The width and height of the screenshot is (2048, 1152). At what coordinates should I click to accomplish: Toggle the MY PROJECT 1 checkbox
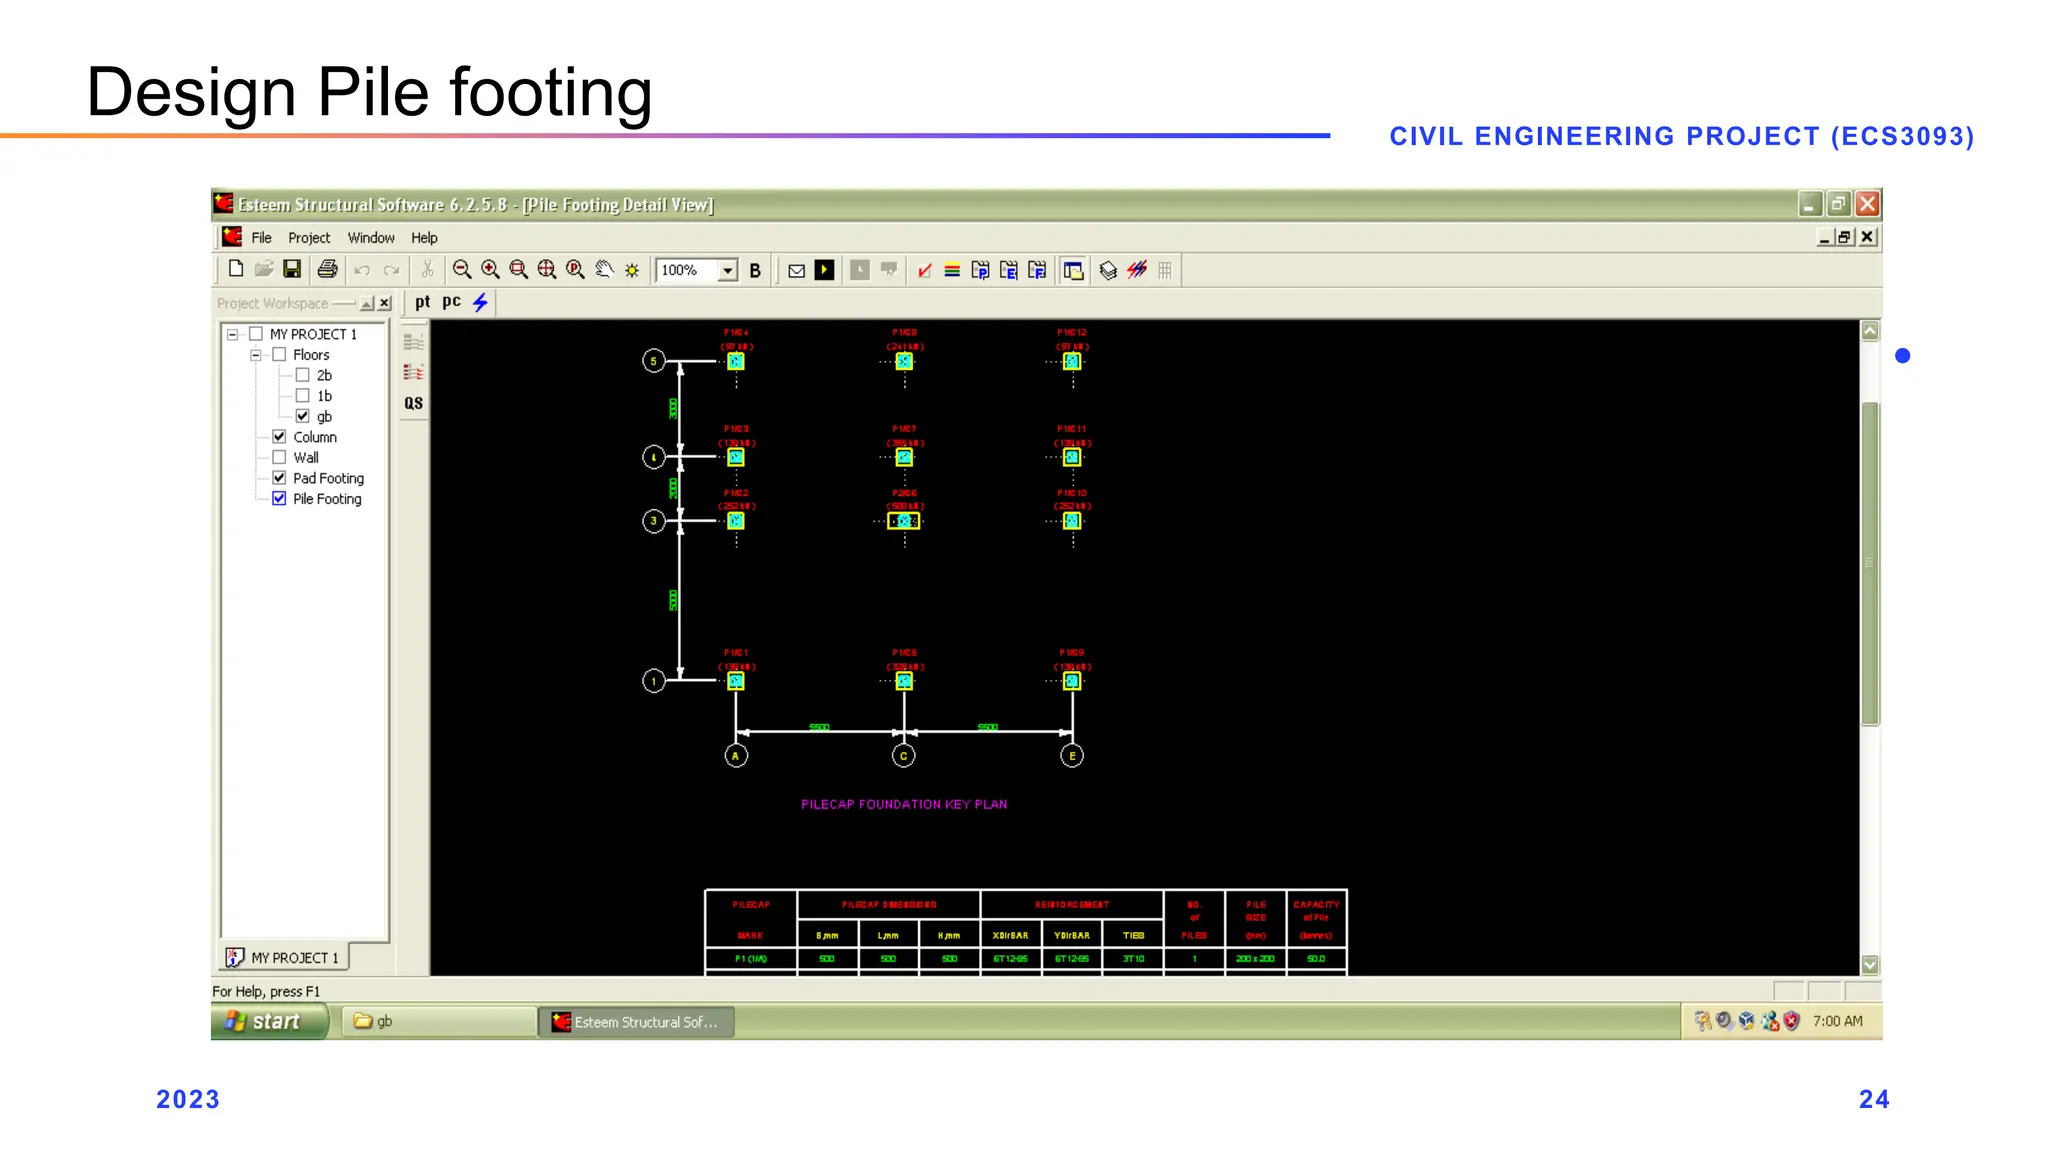256,334
